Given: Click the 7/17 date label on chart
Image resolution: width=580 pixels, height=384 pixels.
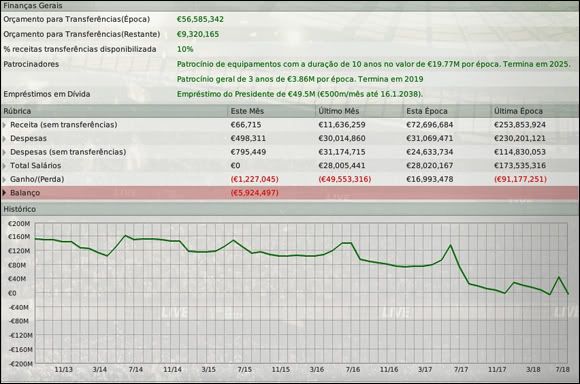Looking at the screenshot, I should coord(461,370).
